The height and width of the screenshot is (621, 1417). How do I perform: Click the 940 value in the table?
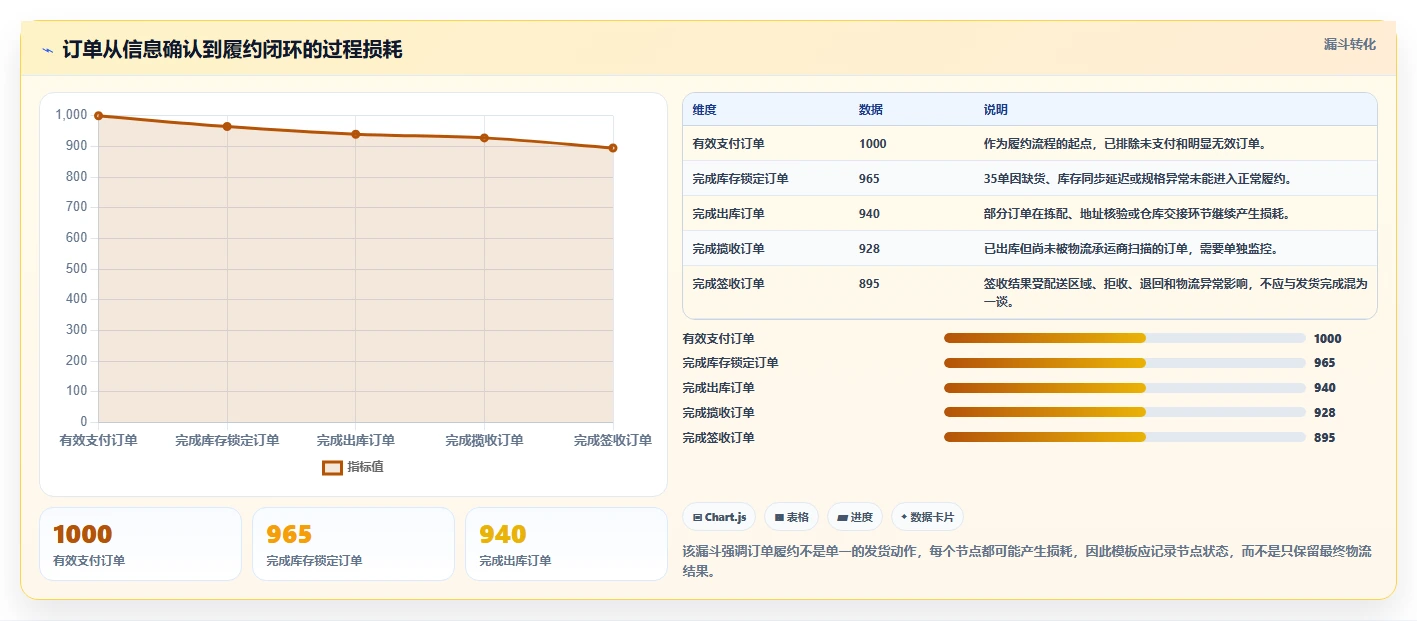869,214
